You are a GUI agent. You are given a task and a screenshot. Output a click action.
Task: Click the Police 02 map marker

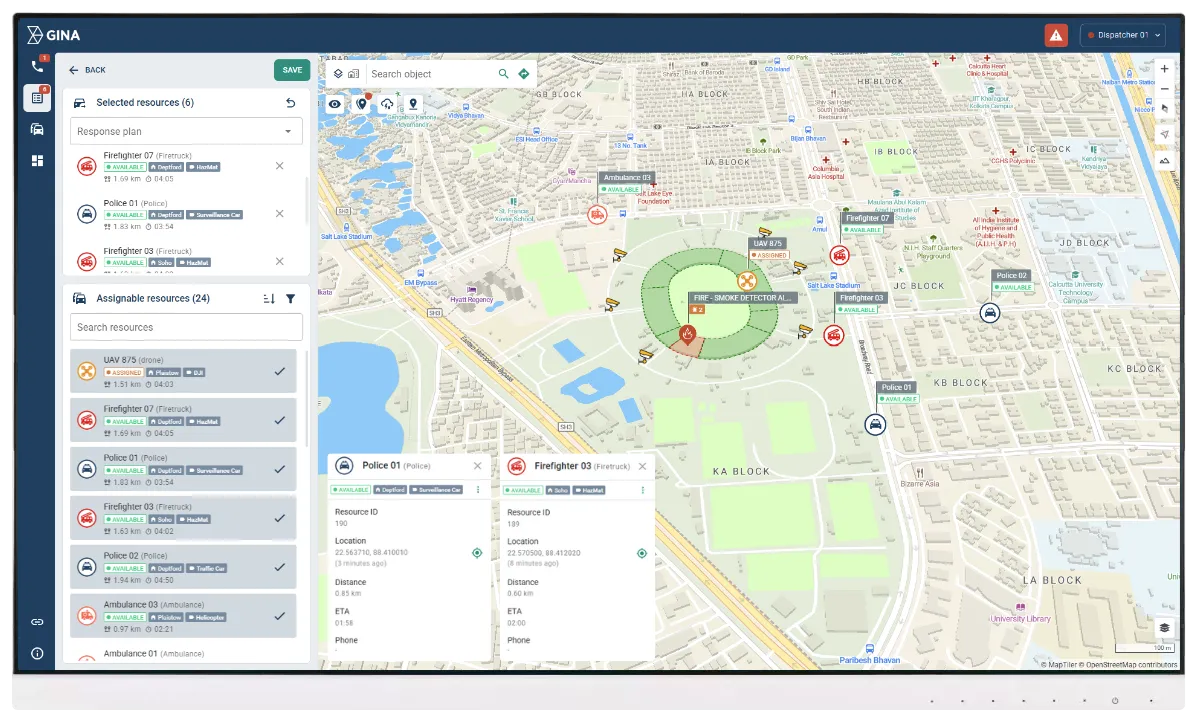990,313
